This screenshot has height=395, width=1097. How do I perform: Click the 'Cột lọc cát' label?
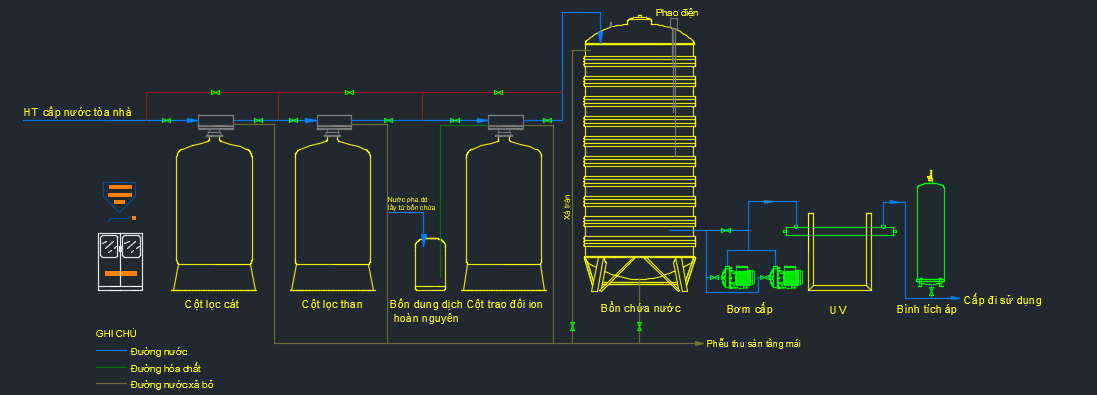coord(212,304)
